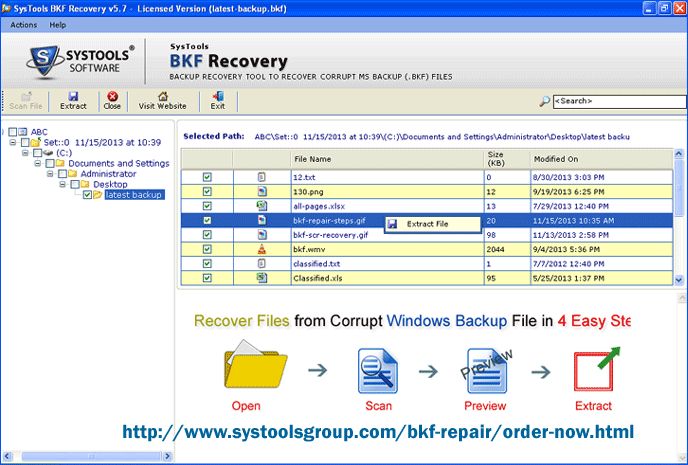
Task: Click the bkf.wmv media file icon
Action: [x=261, y=248]
